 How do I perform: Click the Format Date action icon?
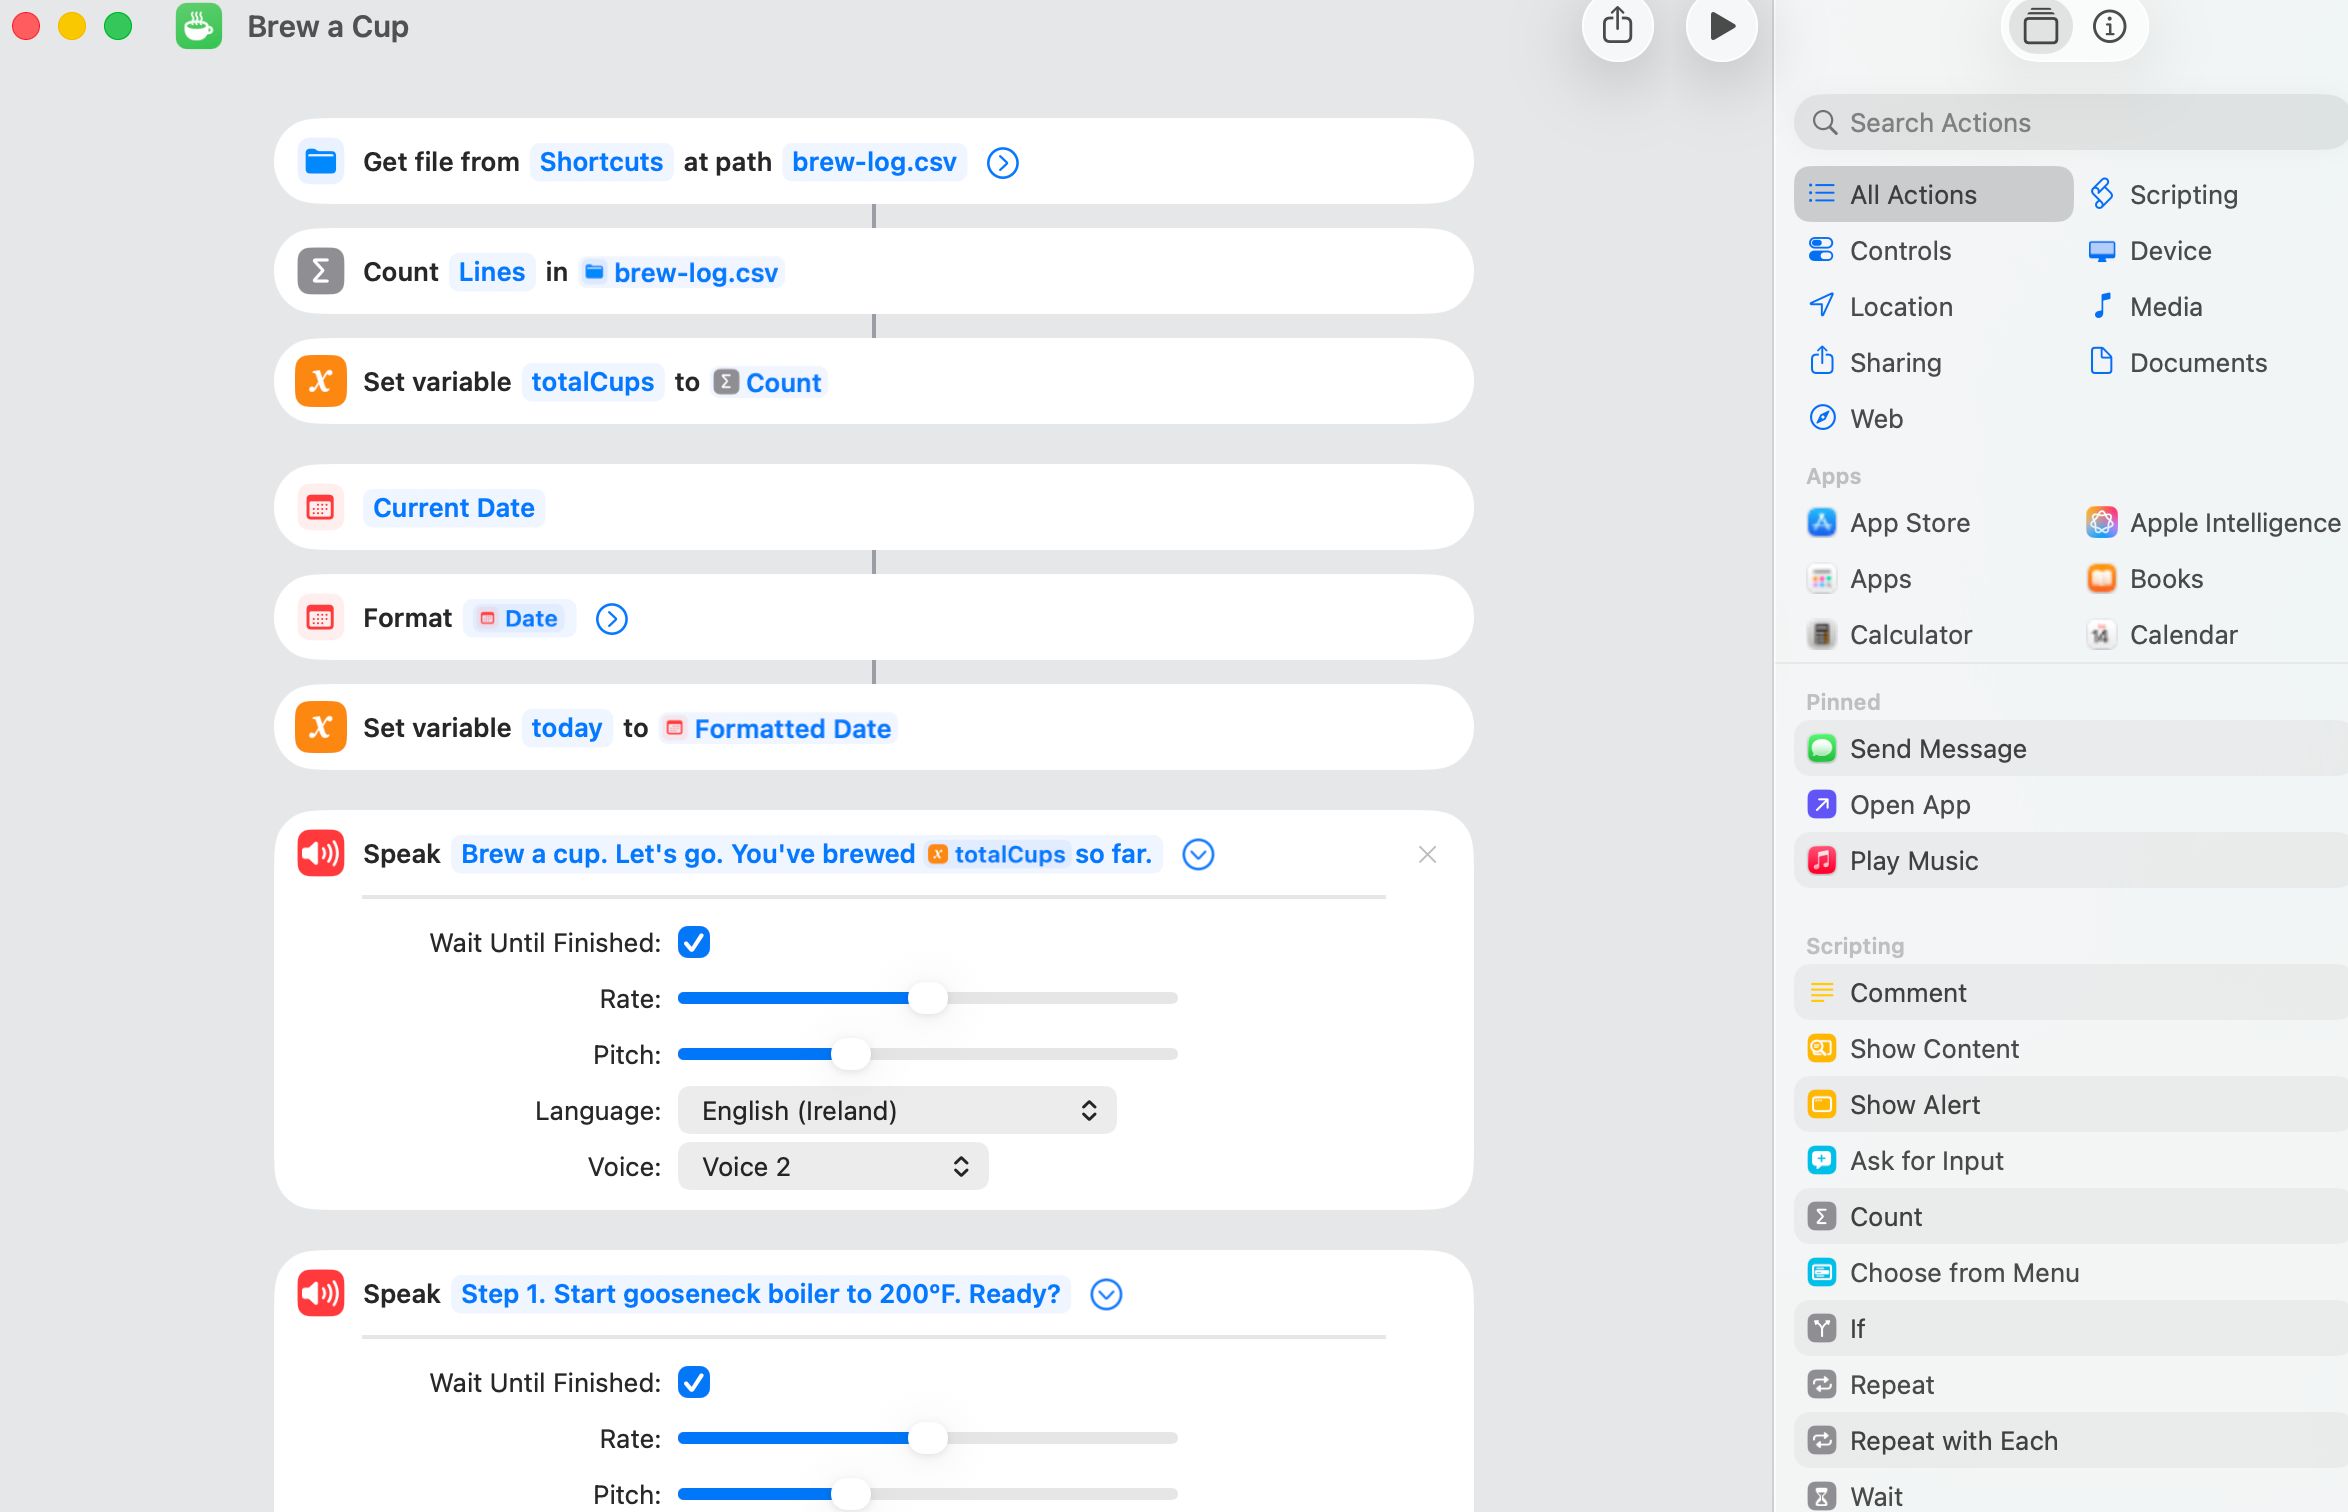tap(321, 618)
